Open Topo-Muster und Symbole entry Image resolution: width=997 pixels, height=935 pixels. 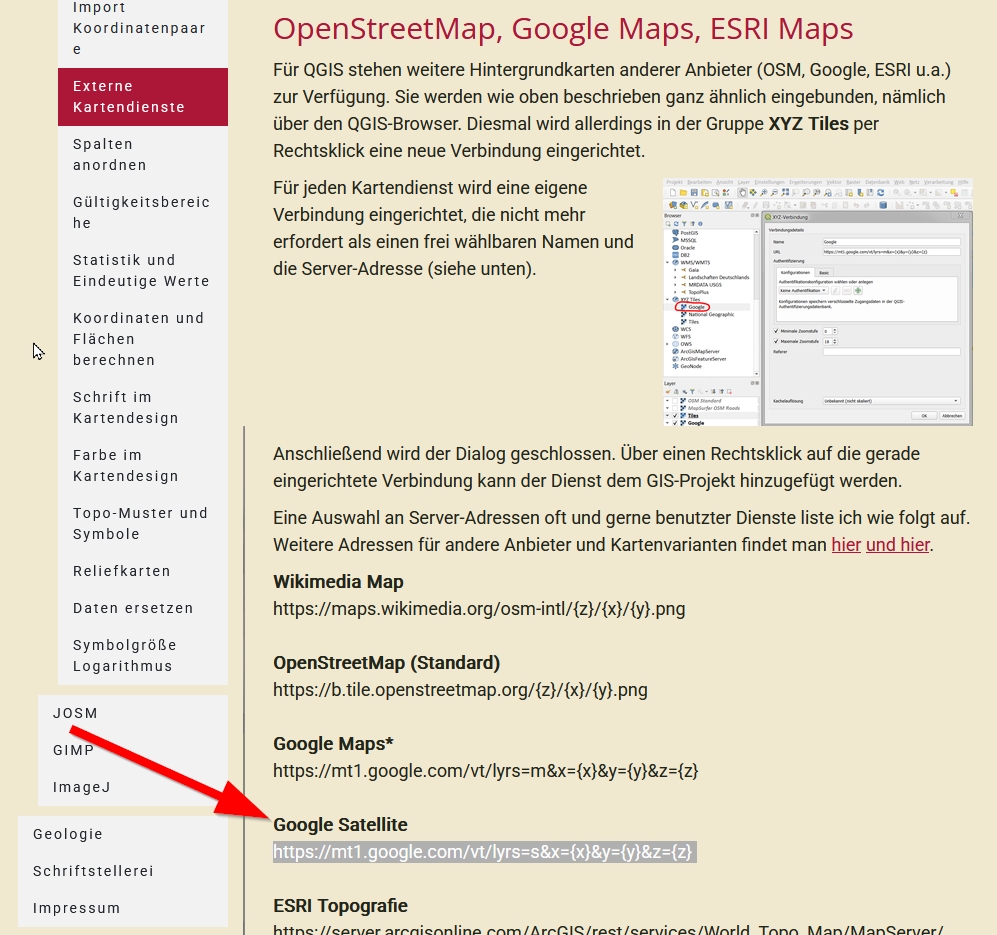142,523
